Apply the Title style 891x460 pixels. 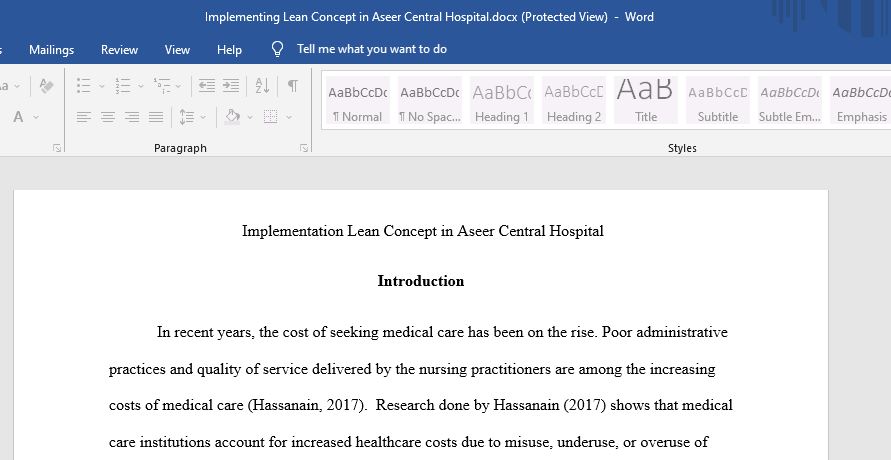point(646,101)
